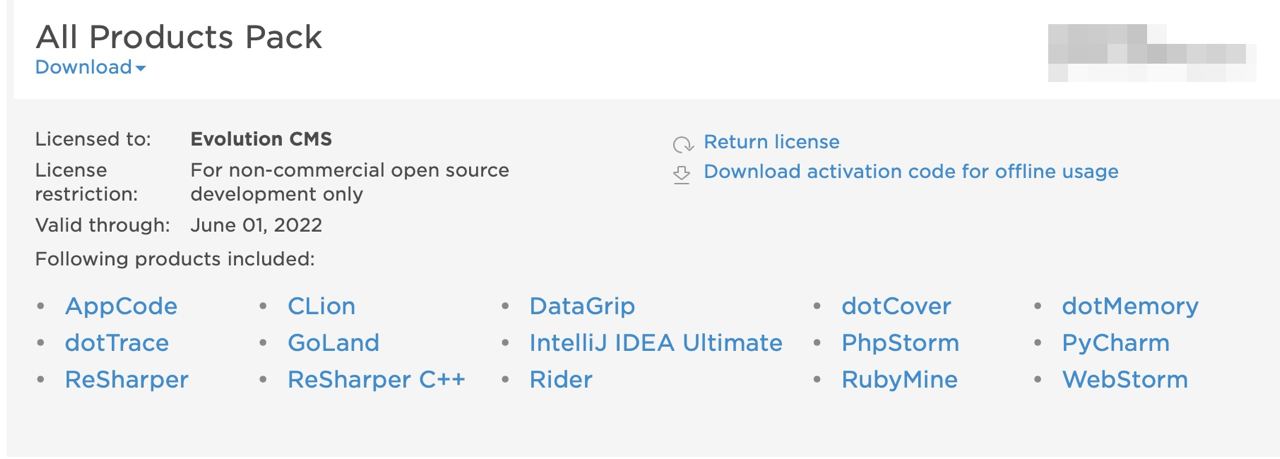Open the dotCover product link
The image size is (1280, 459).
pos(896,306)
